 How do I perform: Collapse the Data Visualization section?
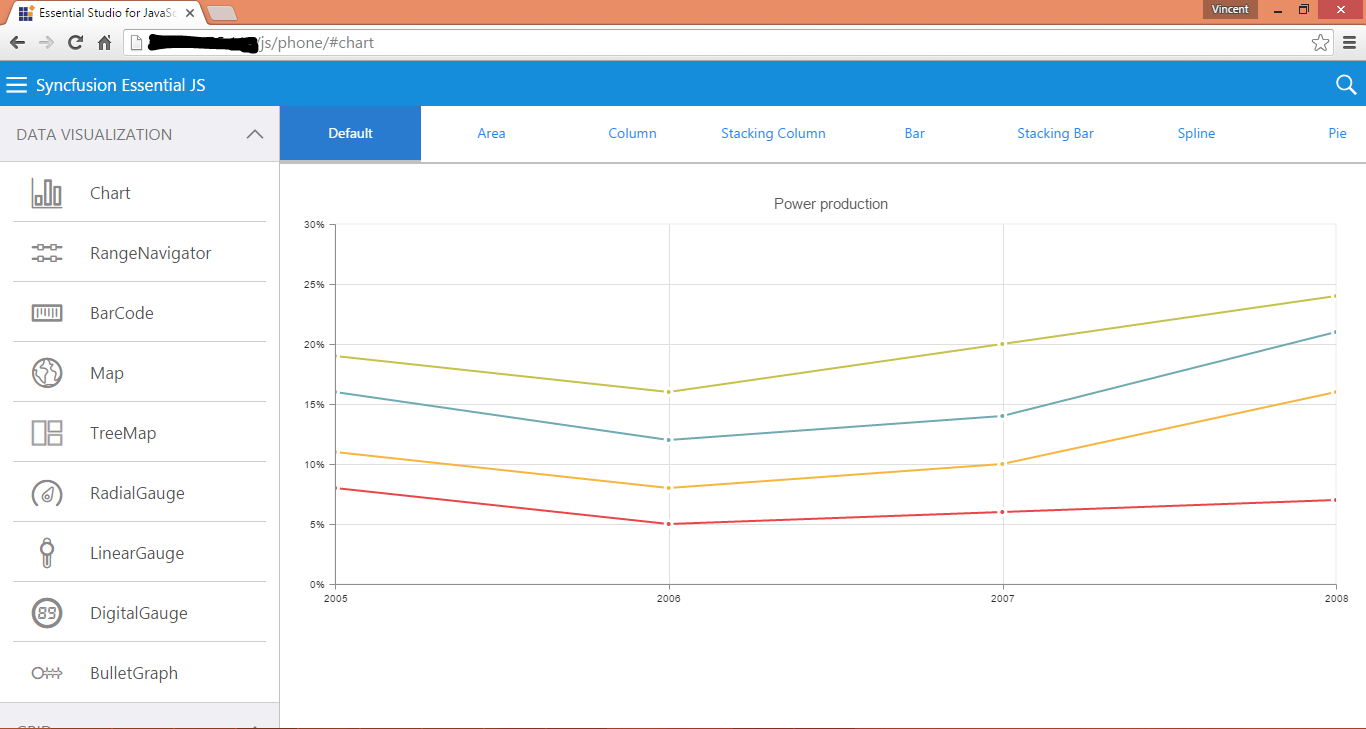pyautogui.click(x=255, y=134)
